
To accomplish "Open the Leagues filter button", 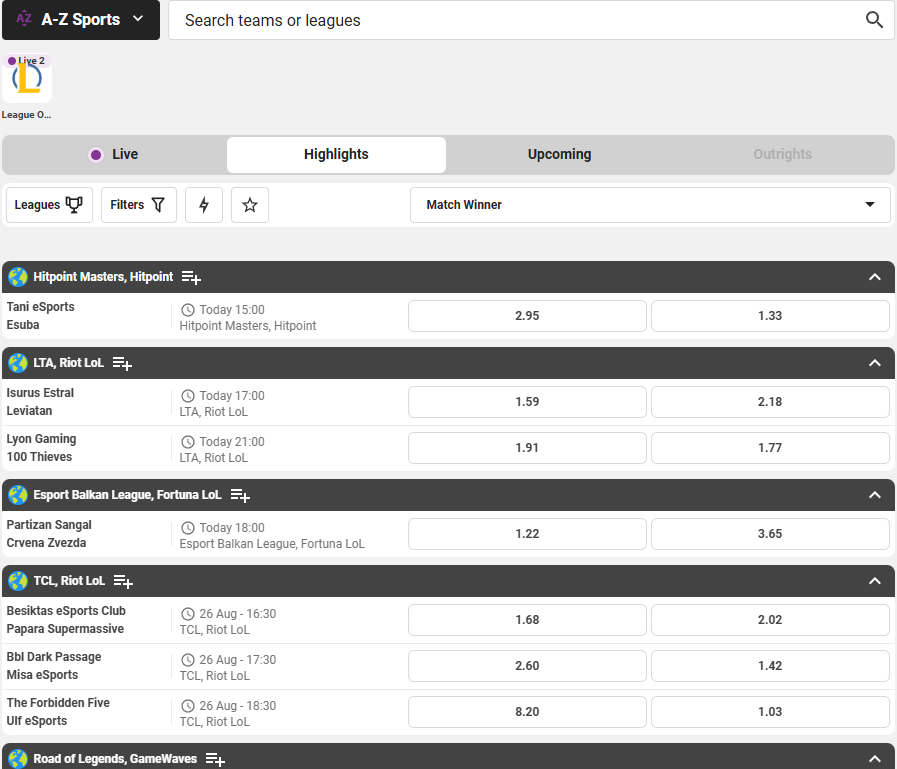I will point(49,205).
